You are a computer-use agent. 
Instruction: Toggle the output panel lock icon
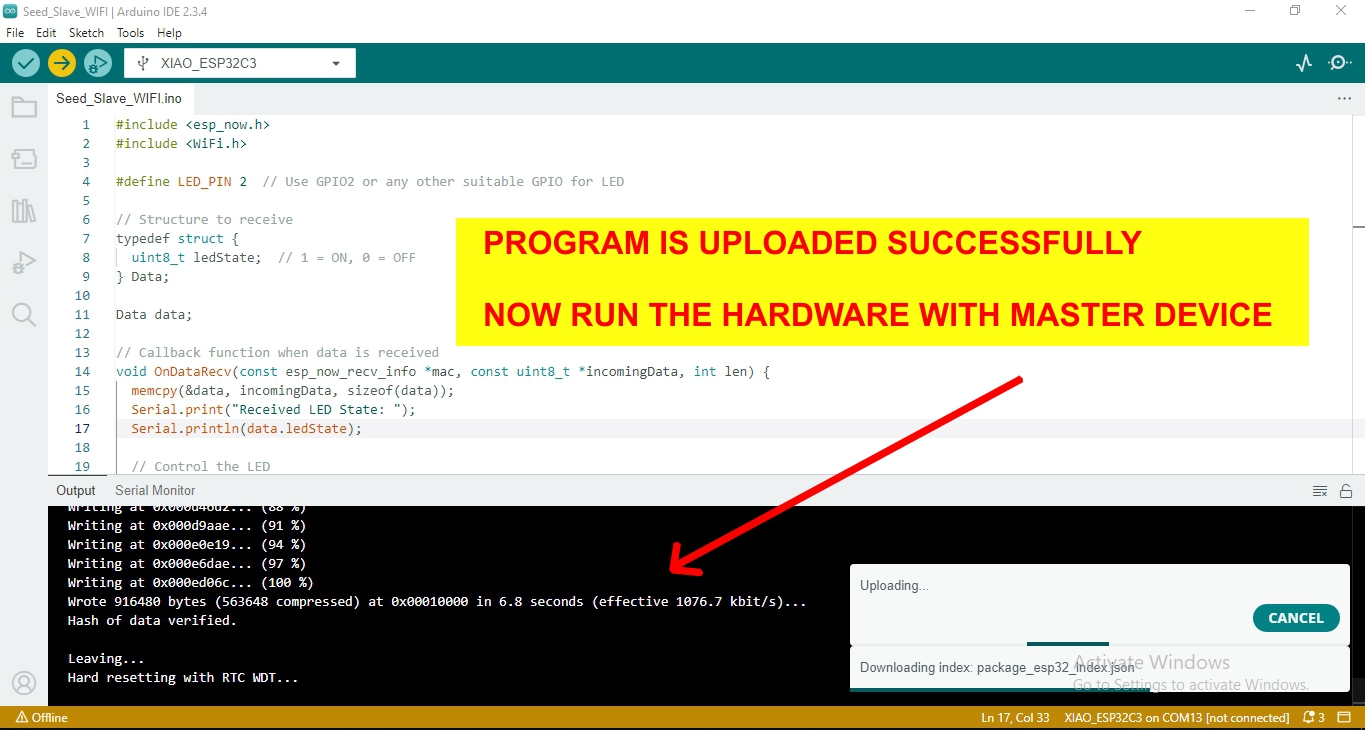pyautogui.click(x=1346, y=491)
